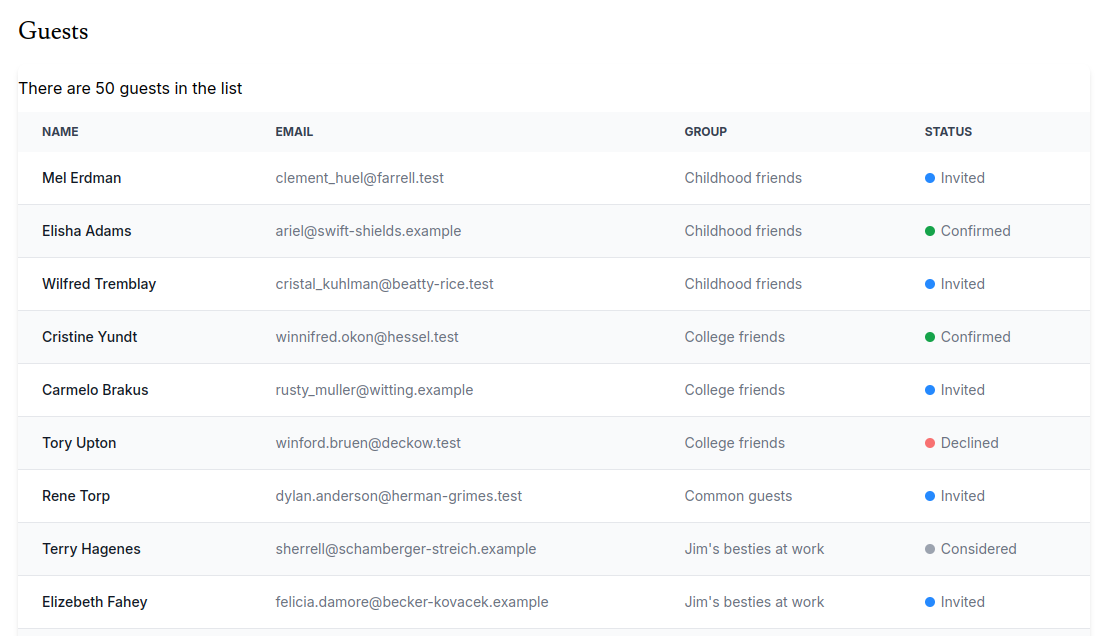Screen dimensions: 1108x636
Task: Click the 50 guests count text
Action: pos(130,88)
